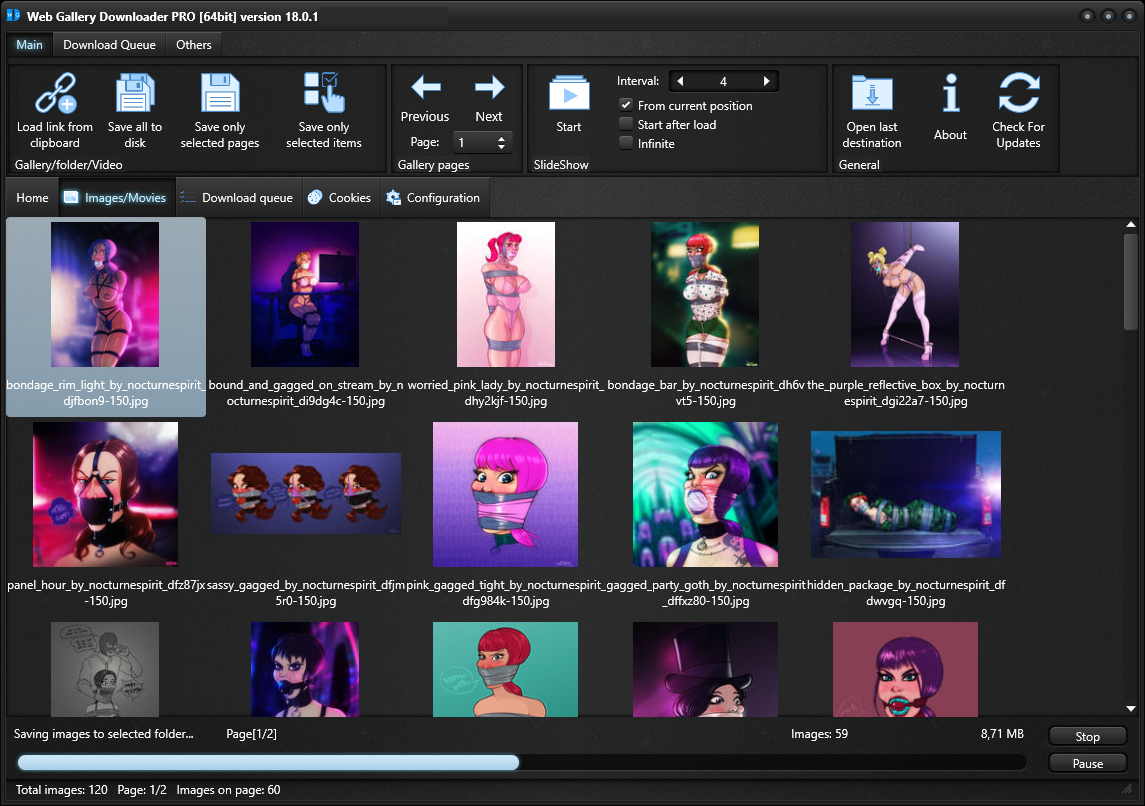Select bondage_rim_light thumbnail

105,294
